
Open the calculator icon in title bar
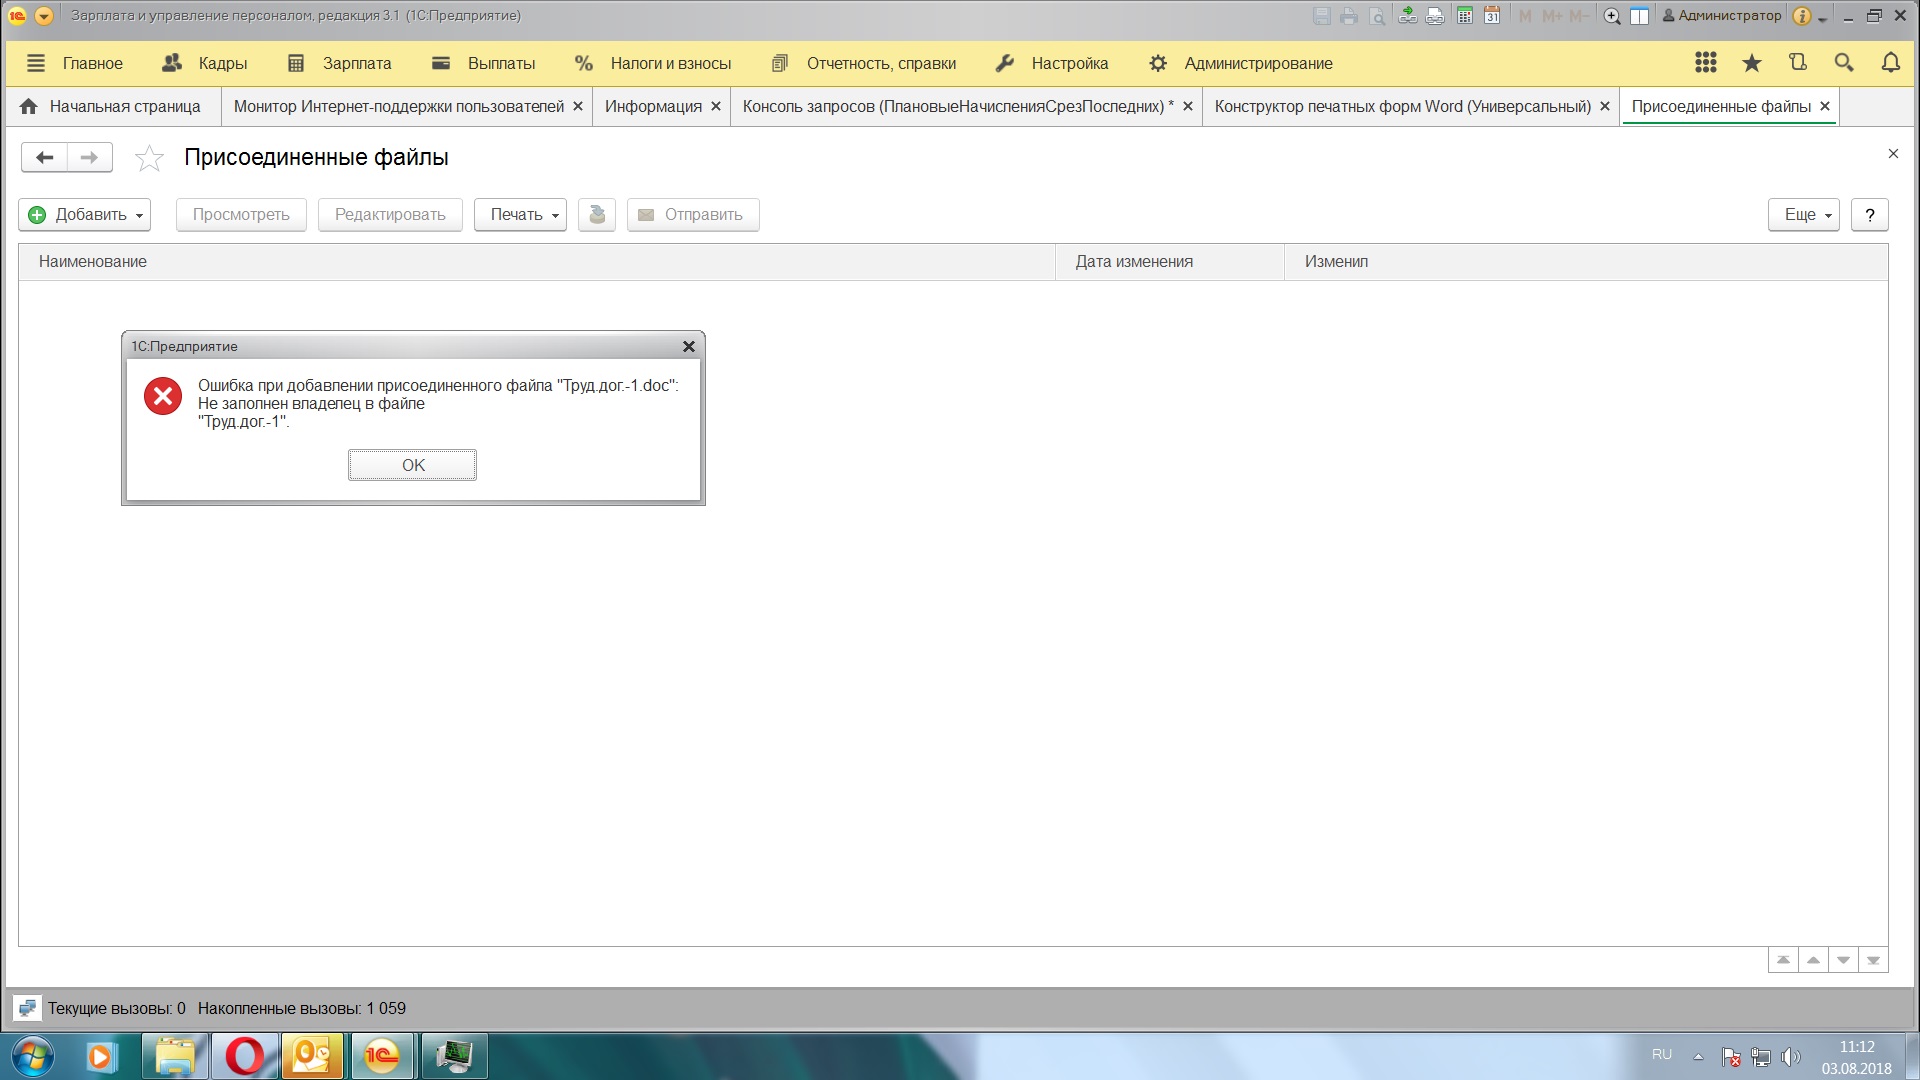click(1464, 16)
